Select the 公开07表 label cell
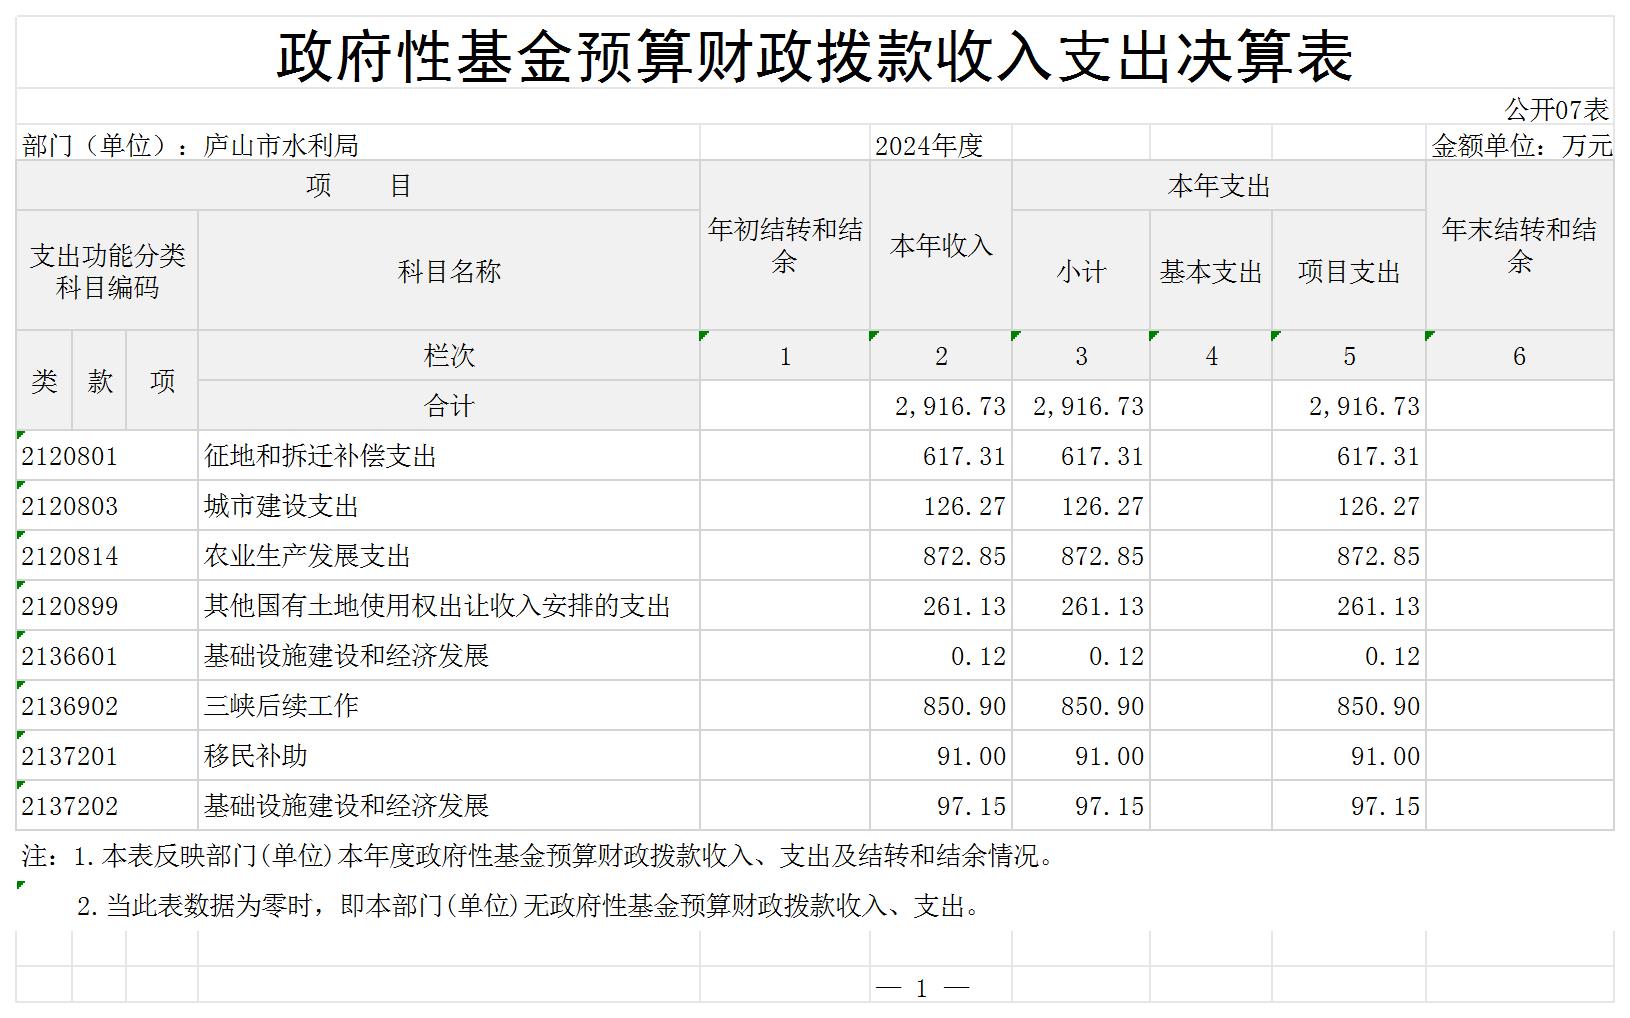 (1556, 108)
